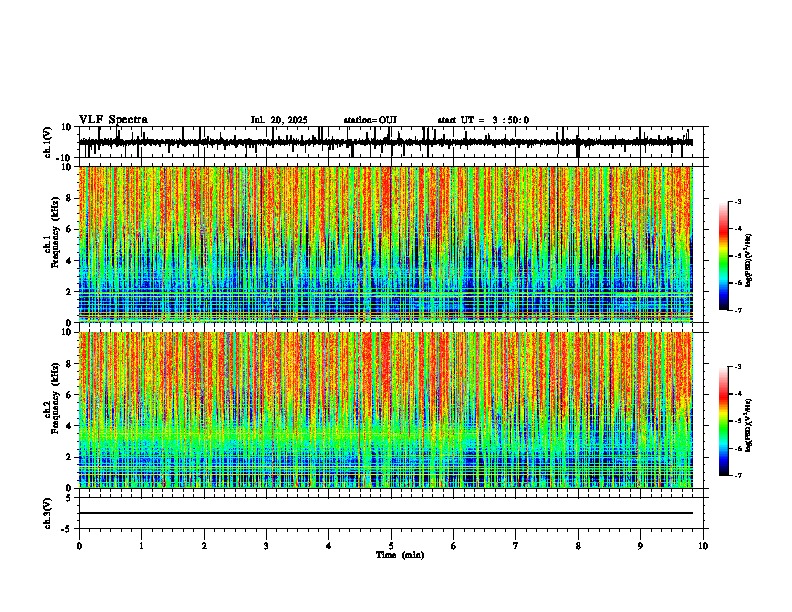The width and height of the screenshot is (792, 612).
Task: Click time-axis tick label "6"
Action: tap(454, 546)
